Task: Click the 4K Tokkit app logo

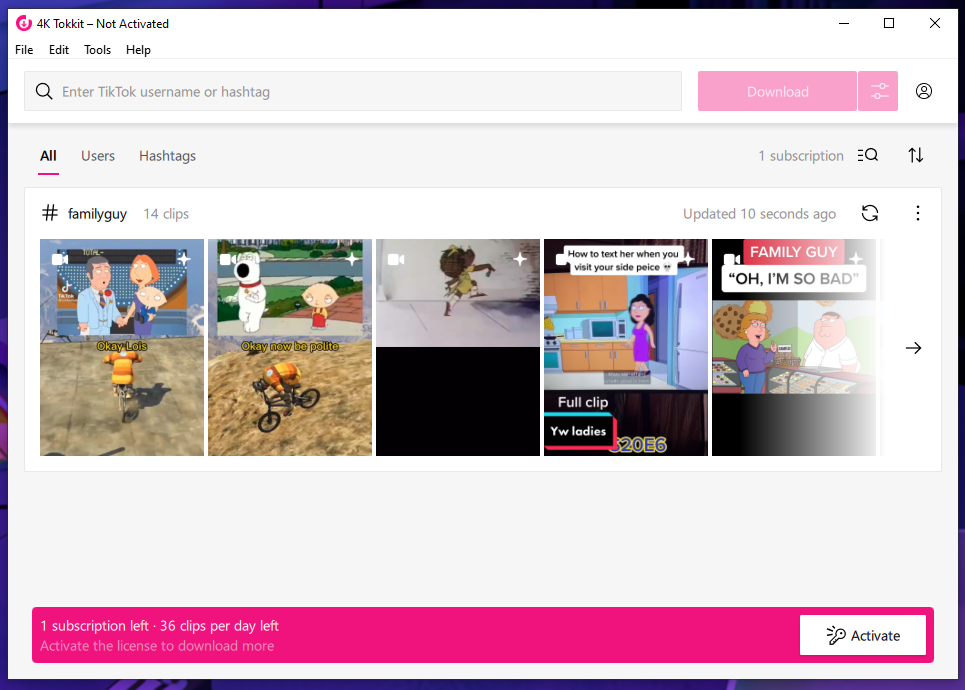Action: 24,23
